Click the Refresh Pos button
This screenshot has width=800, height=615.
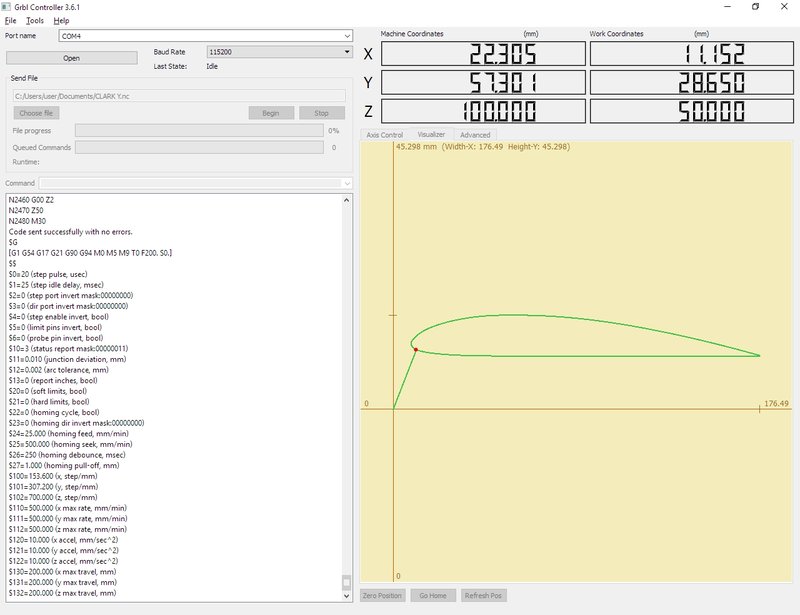483,596
